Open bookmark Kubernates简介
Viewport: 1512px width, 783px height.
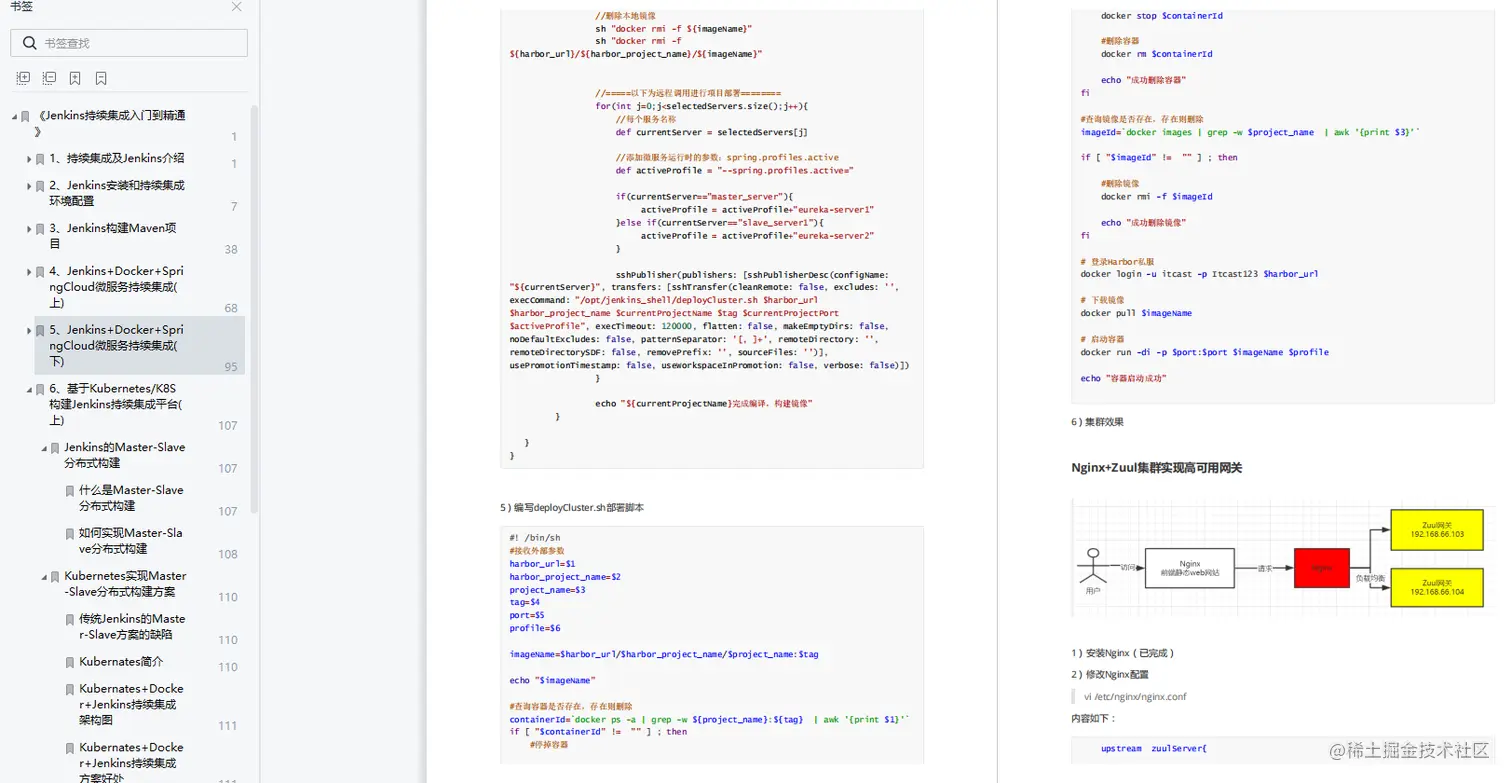(x=121, y=662)
